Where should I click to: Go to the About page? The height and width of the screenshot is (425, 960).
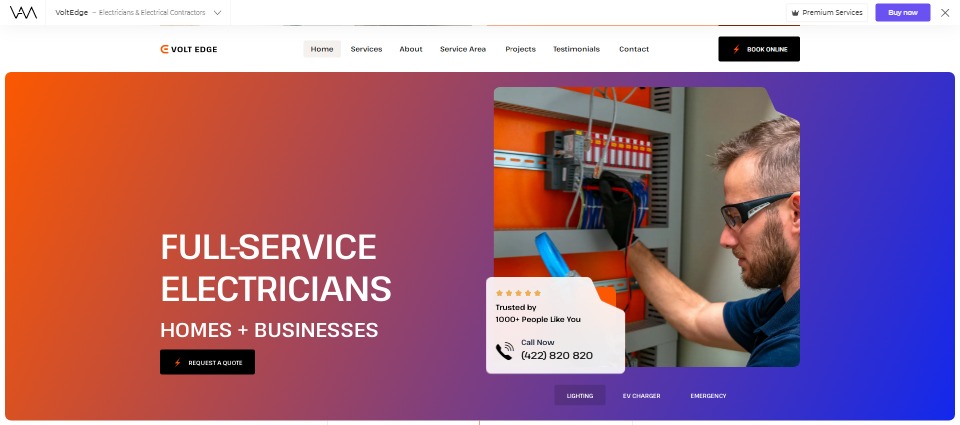[x=411, y=49]
